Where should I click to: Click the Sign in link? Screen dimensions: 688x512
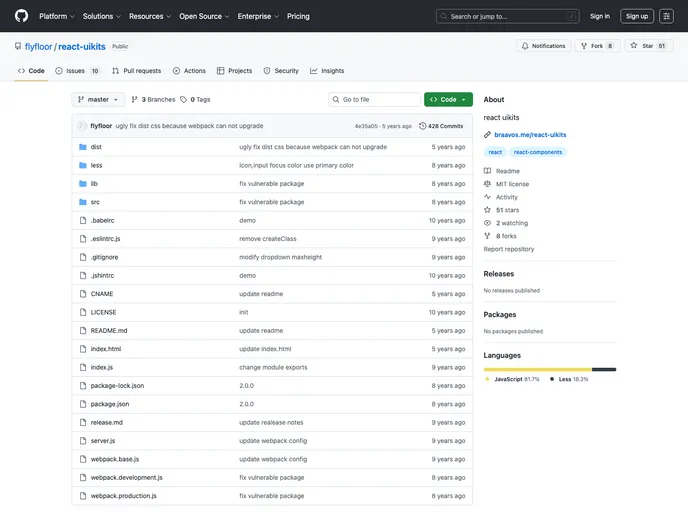tap(600, 16)
